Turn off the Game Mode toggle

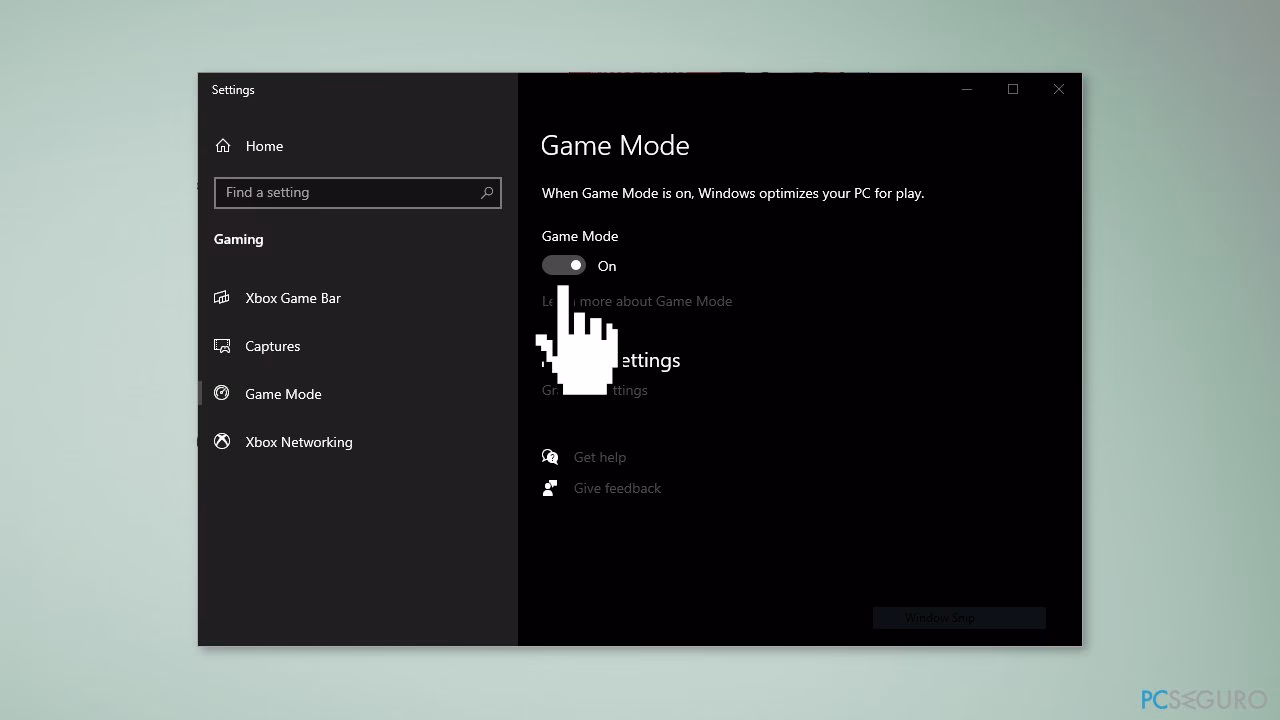click(x=563, y=265)
